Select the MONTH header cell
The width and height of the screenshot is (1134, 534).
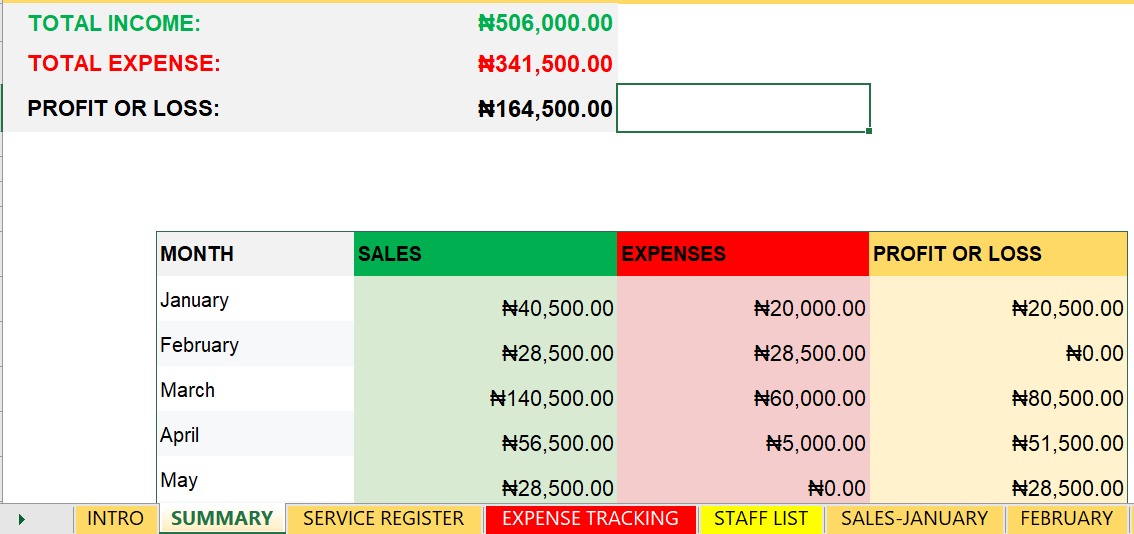click(x=255, y=254)
